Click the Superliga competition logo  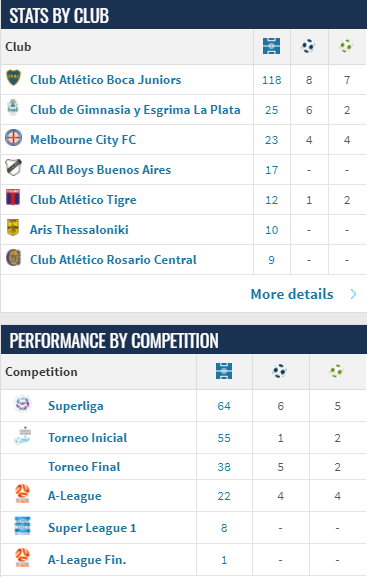(x=22, y=404)
